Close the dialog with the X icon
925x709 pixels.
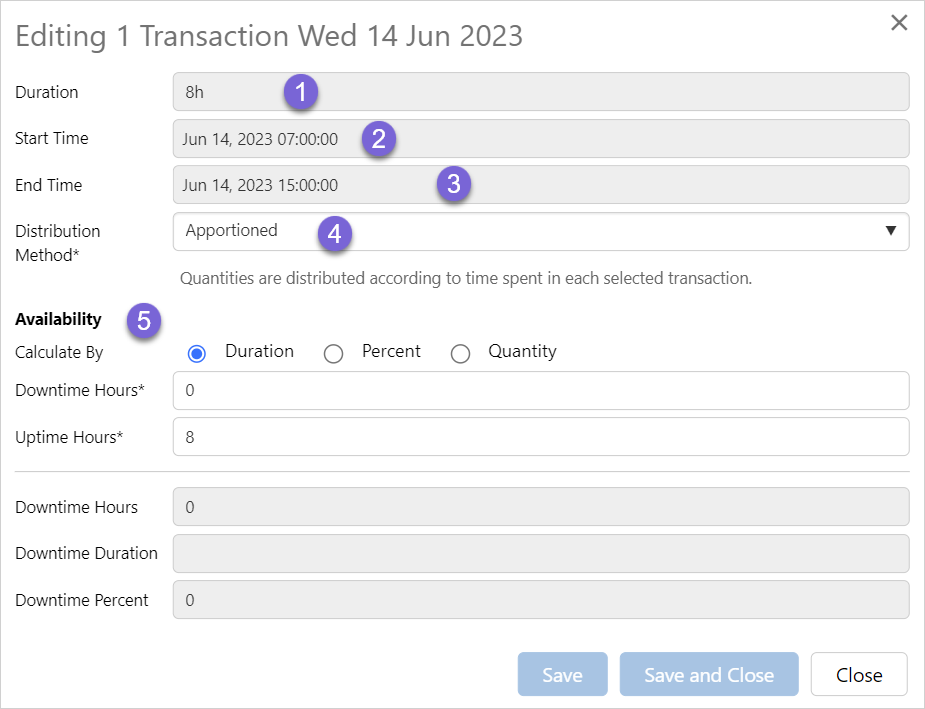[899, 23]
